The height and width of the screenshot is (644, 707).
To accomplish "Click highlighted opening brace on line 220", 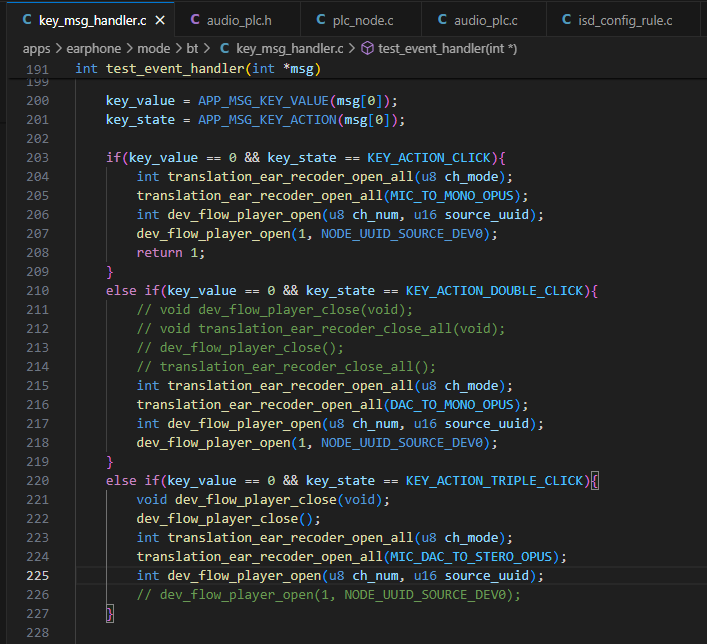I will click(595, 481).
